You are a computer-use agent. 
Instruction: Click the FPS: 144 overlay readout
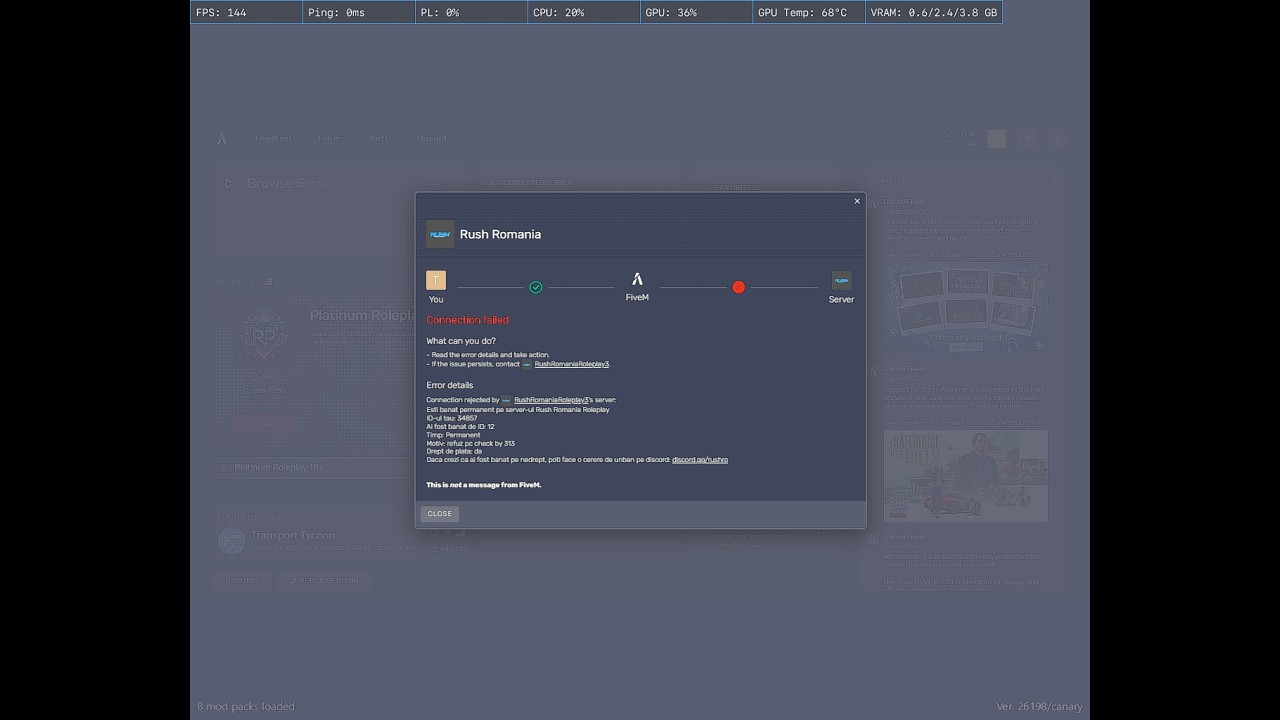pos(246,12)
